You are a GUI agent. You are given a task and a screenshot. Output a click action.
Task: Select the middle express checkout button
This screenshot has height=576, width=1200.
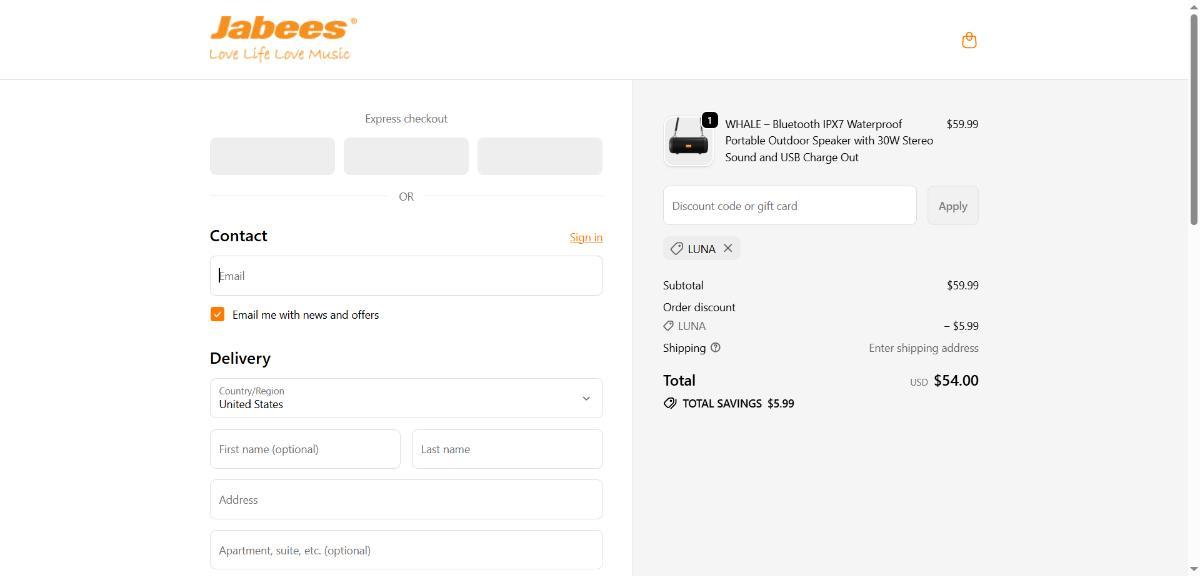pos(406,156)
